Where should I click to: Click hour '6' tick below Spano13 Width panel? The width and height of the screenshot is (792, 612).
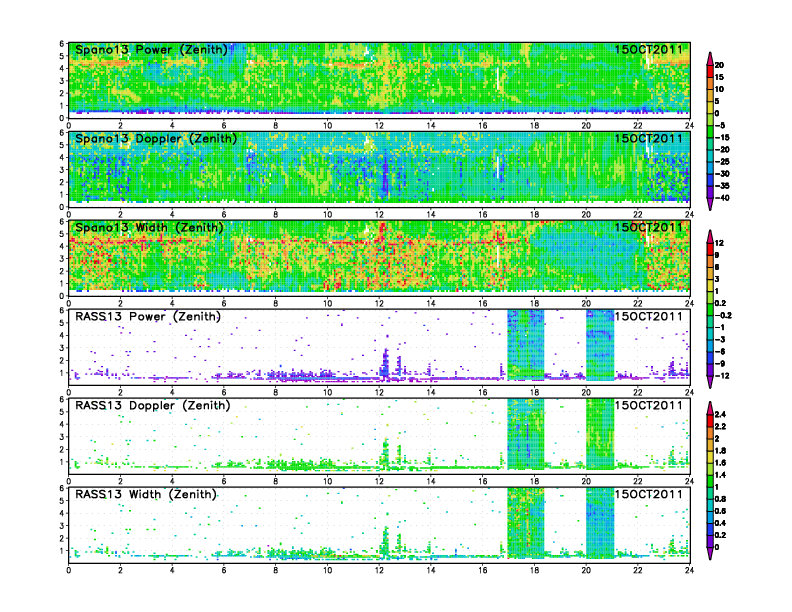[224, 303]
